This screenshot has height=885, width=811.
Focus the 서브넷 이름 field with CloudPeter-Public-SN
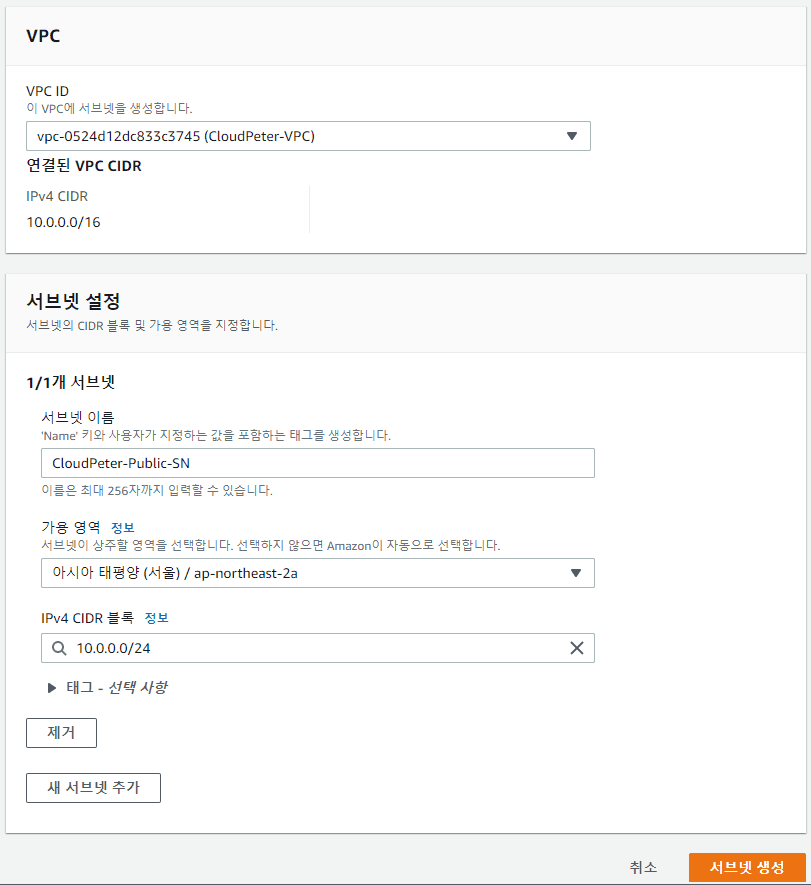318,463
